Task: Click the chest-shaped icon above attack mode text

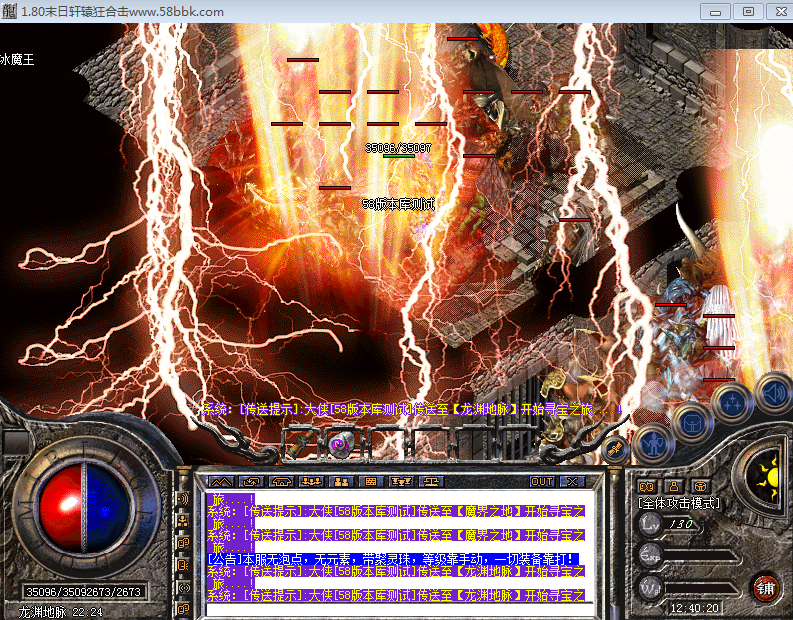Action: tap(700, 486)
